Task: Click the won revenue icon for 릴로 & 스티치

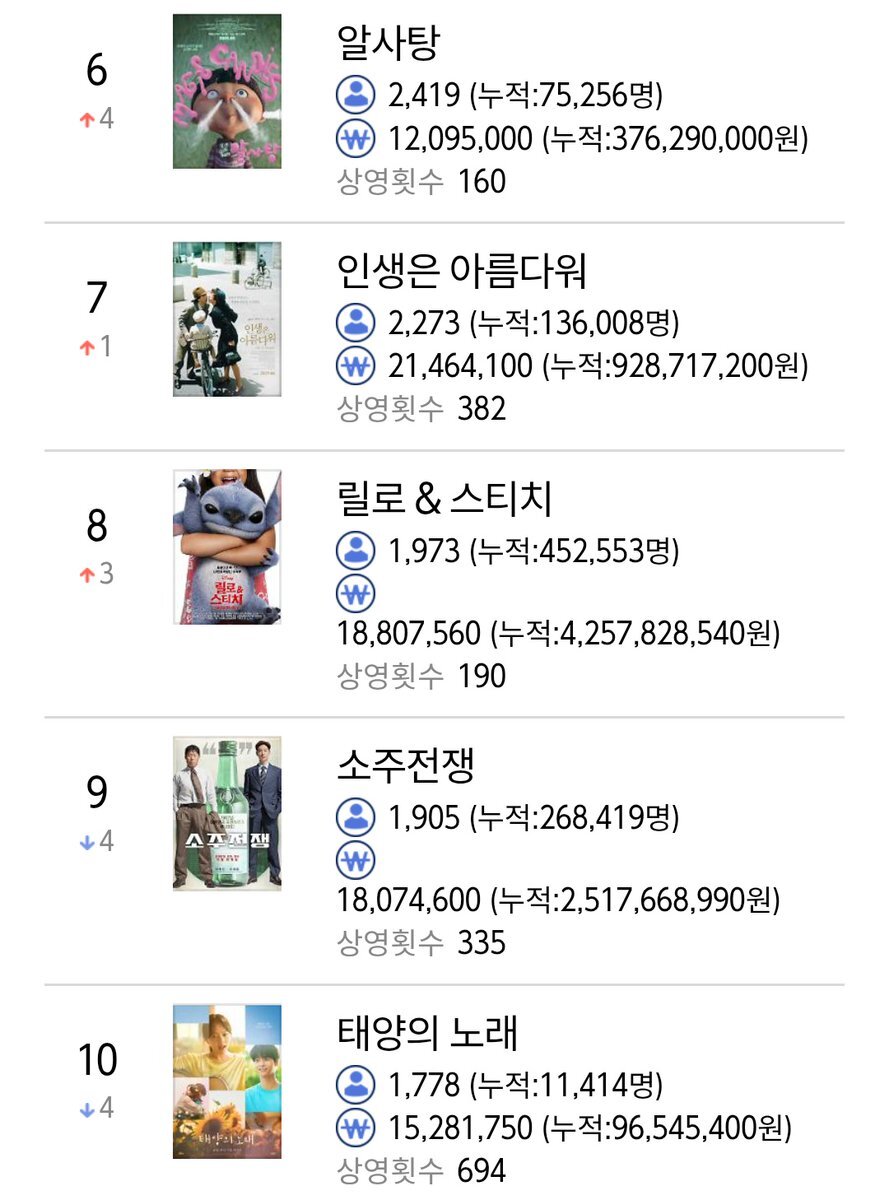Action: pyautogui.click(x=355, y=594)
